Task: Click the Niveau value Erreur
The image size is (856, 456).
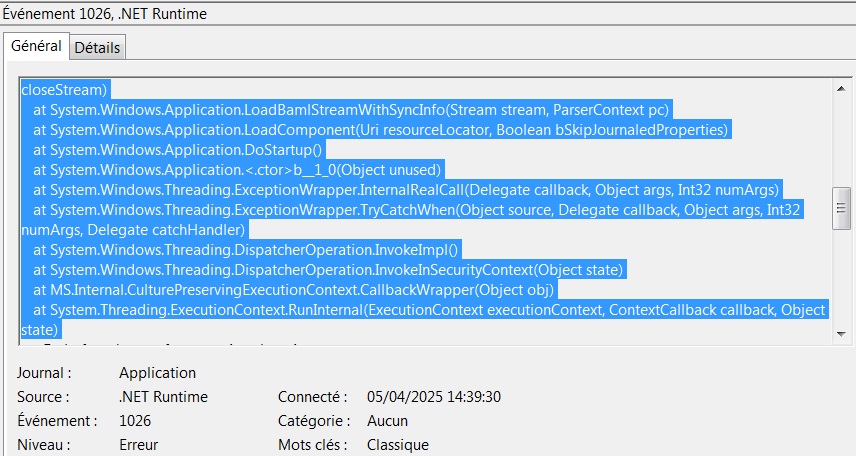Action: pyautogui.click(x=138, y=445)
